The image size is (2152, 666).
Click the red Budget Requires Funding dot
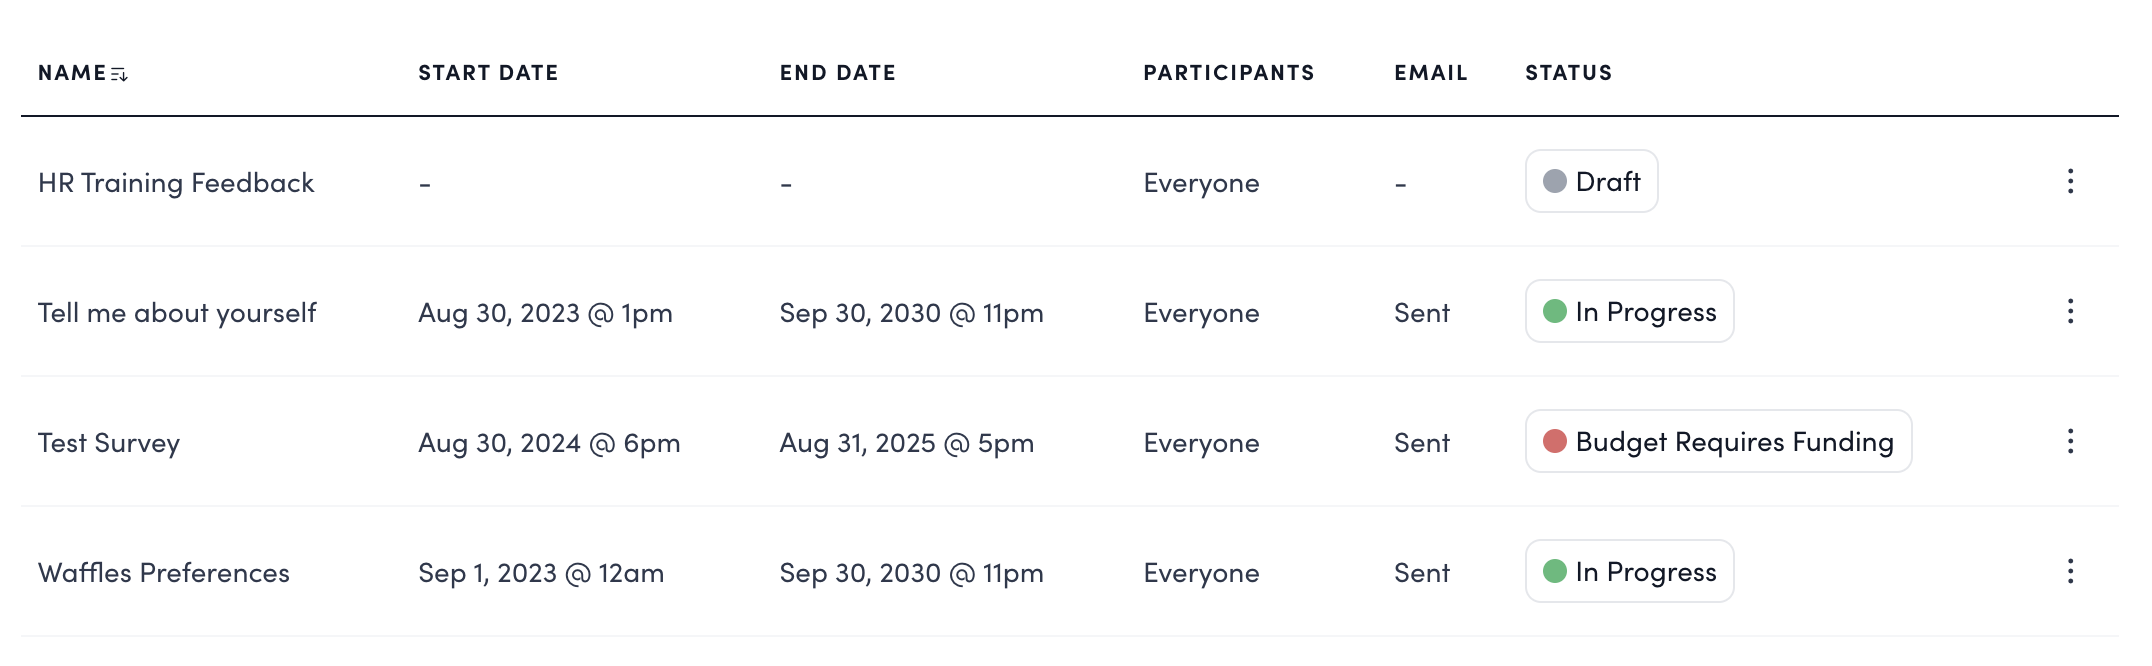[1554, 441]
